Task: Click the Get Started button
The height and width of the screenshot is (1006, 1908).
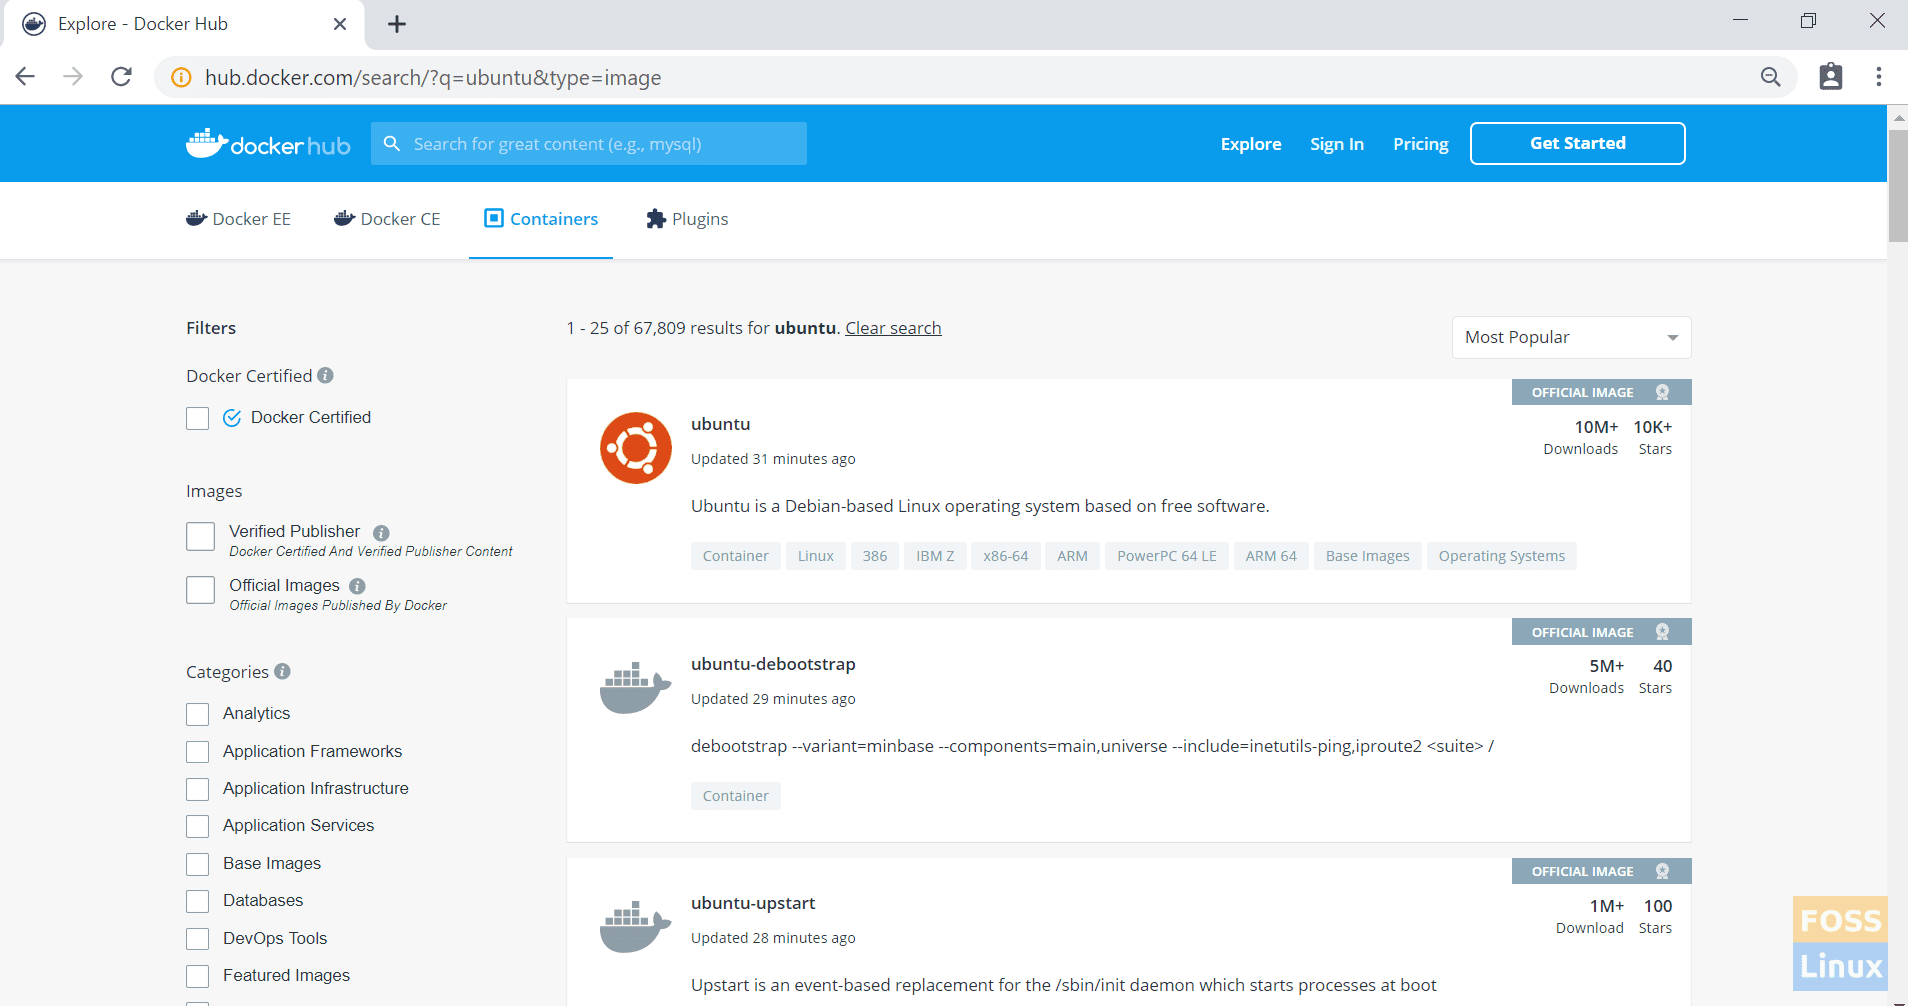Action: point(1578,143)
